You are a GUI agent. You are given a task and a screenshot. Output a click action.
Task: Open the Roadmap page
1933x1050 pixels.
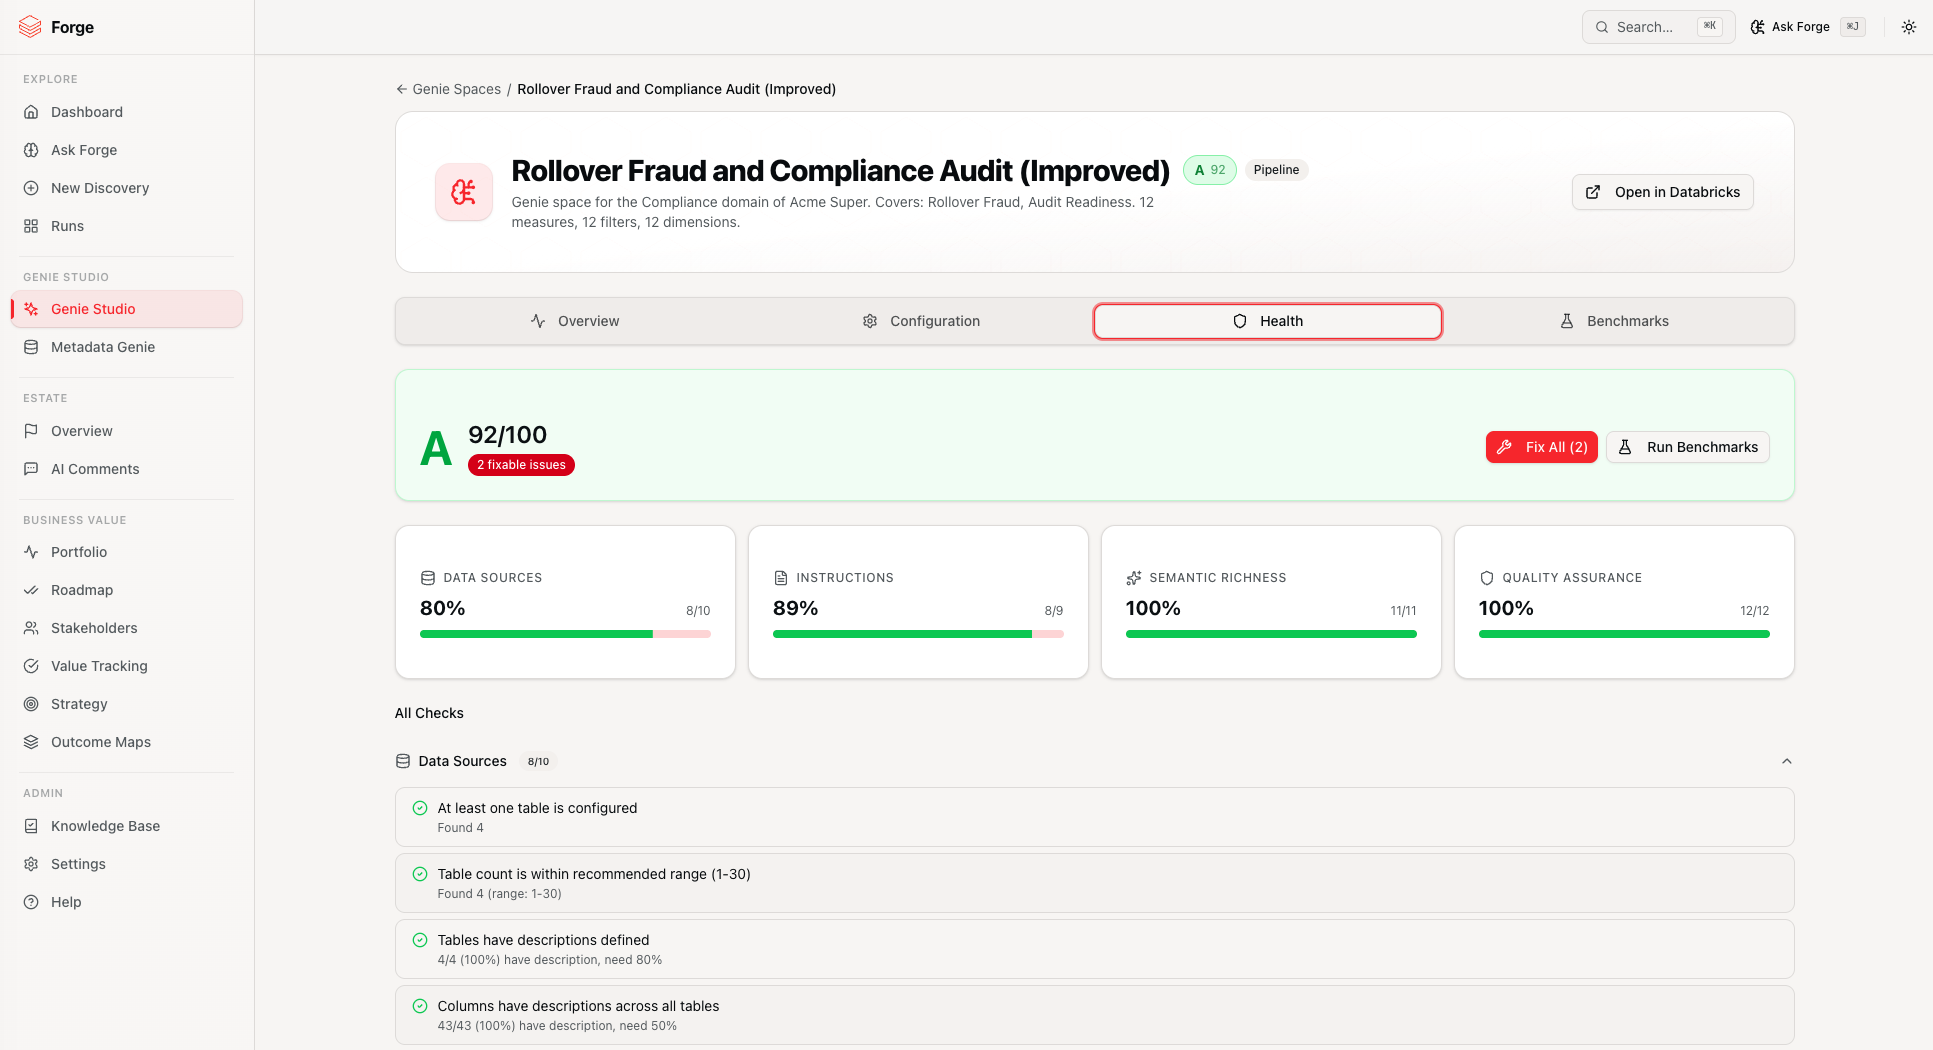click(x=126, y=590)
